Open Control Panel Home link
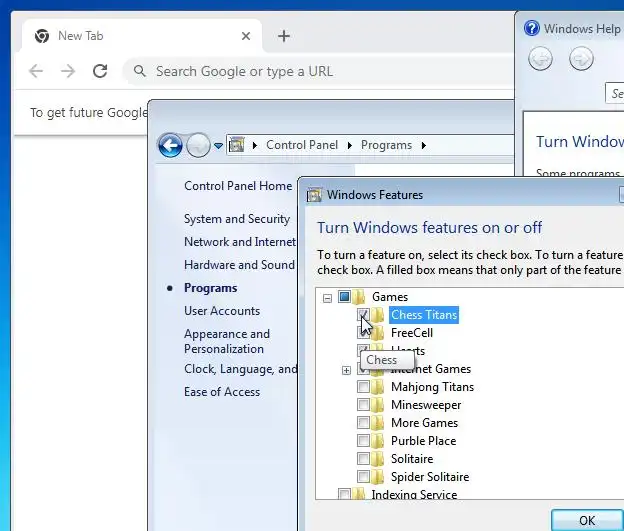This screenshot has height=531, width=624. [238, 186]
